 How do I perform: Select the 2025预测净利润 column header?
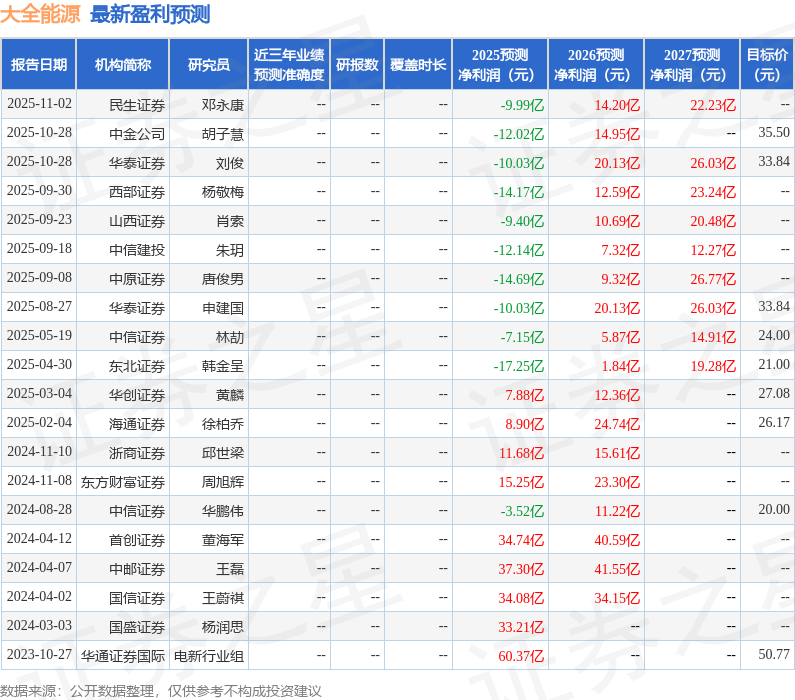(500, 64)
